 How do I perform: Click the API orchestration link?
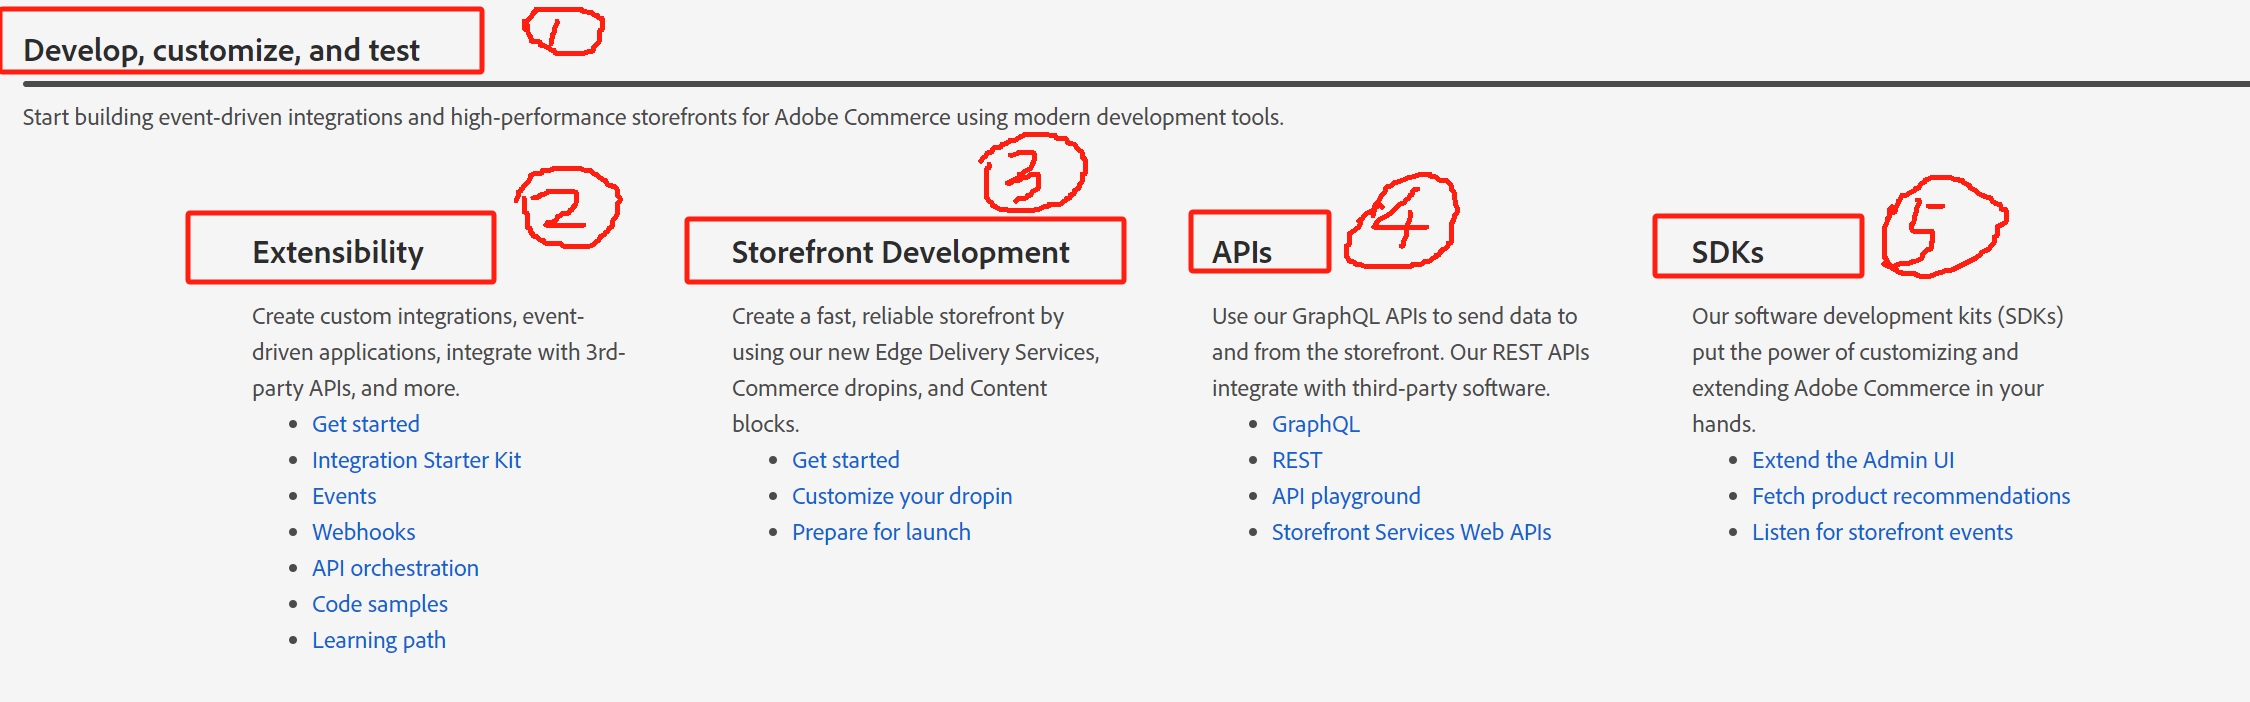(395, 568)
